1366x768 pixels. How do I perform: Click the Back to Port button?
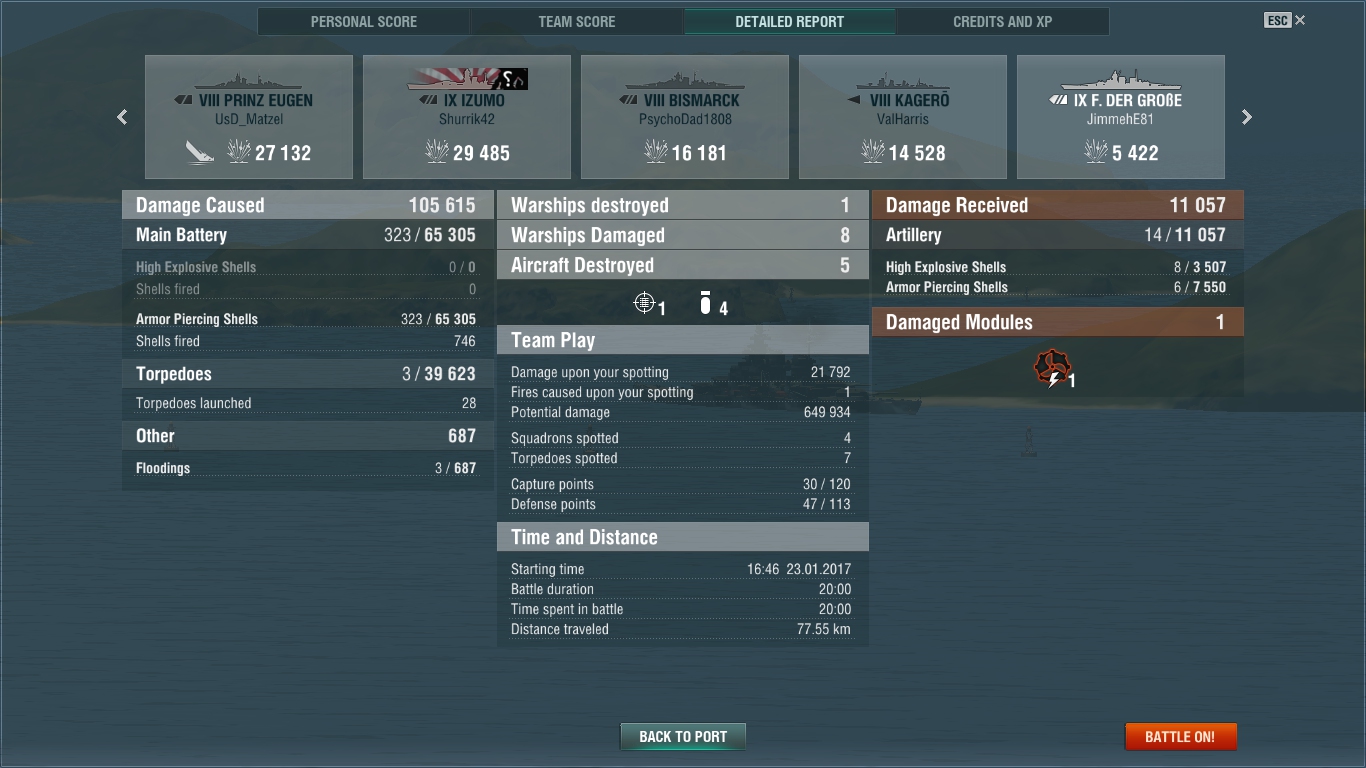tap(683, 737)
